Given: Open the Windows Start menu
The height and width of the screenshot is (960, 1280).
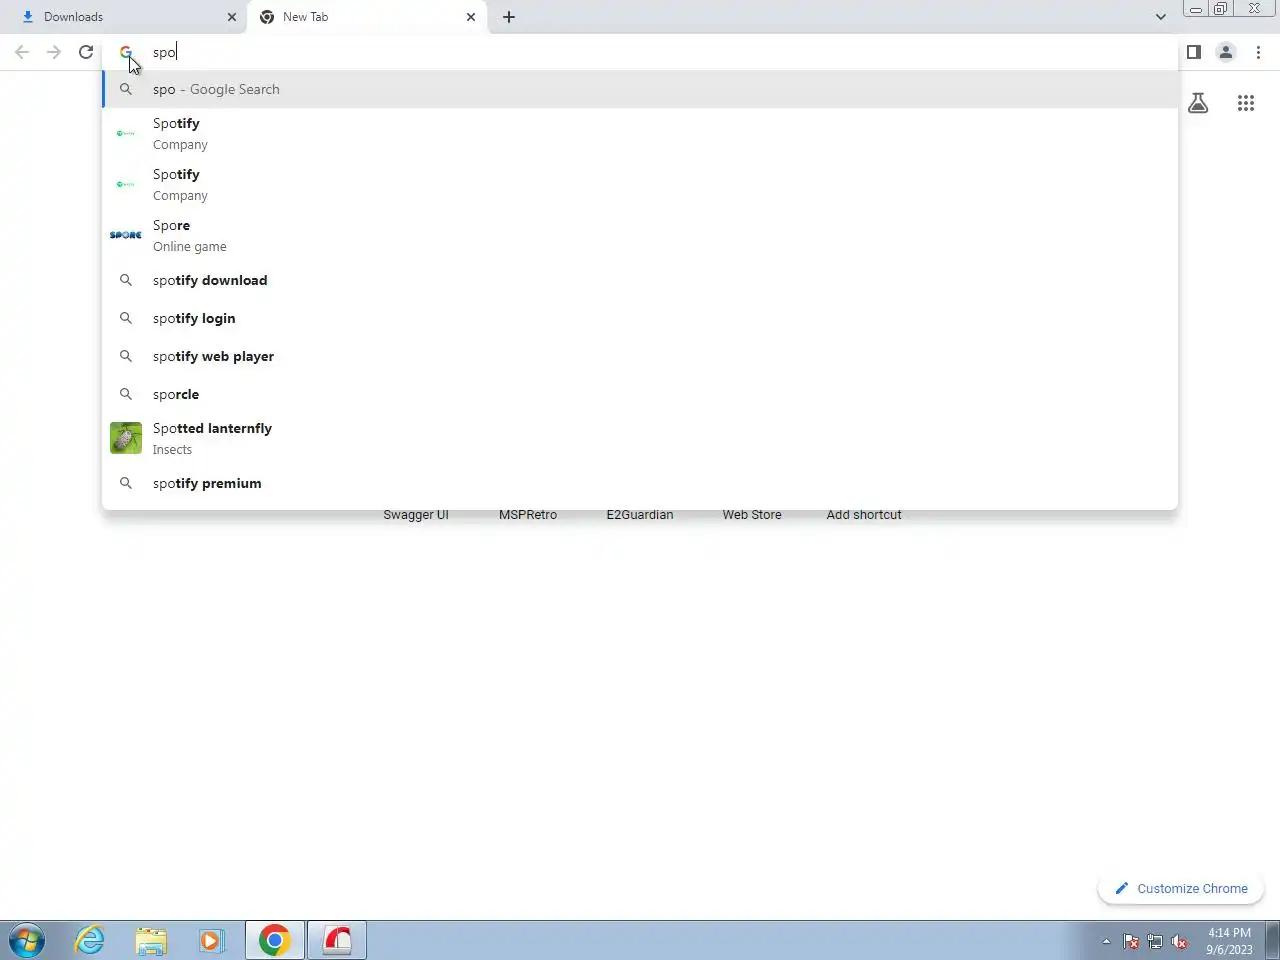Looking at the screenshot, I should [27, 941].
